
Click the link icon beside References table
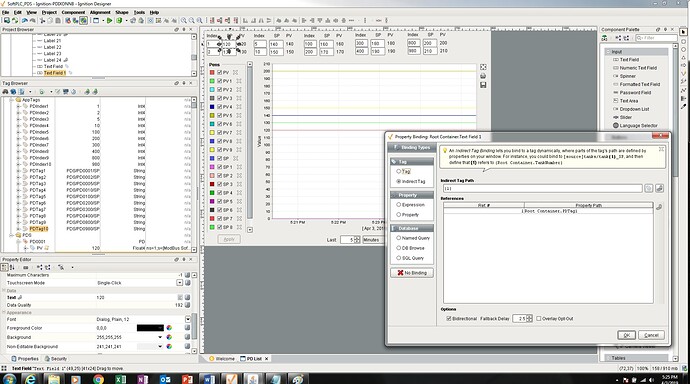pos(659,207)
